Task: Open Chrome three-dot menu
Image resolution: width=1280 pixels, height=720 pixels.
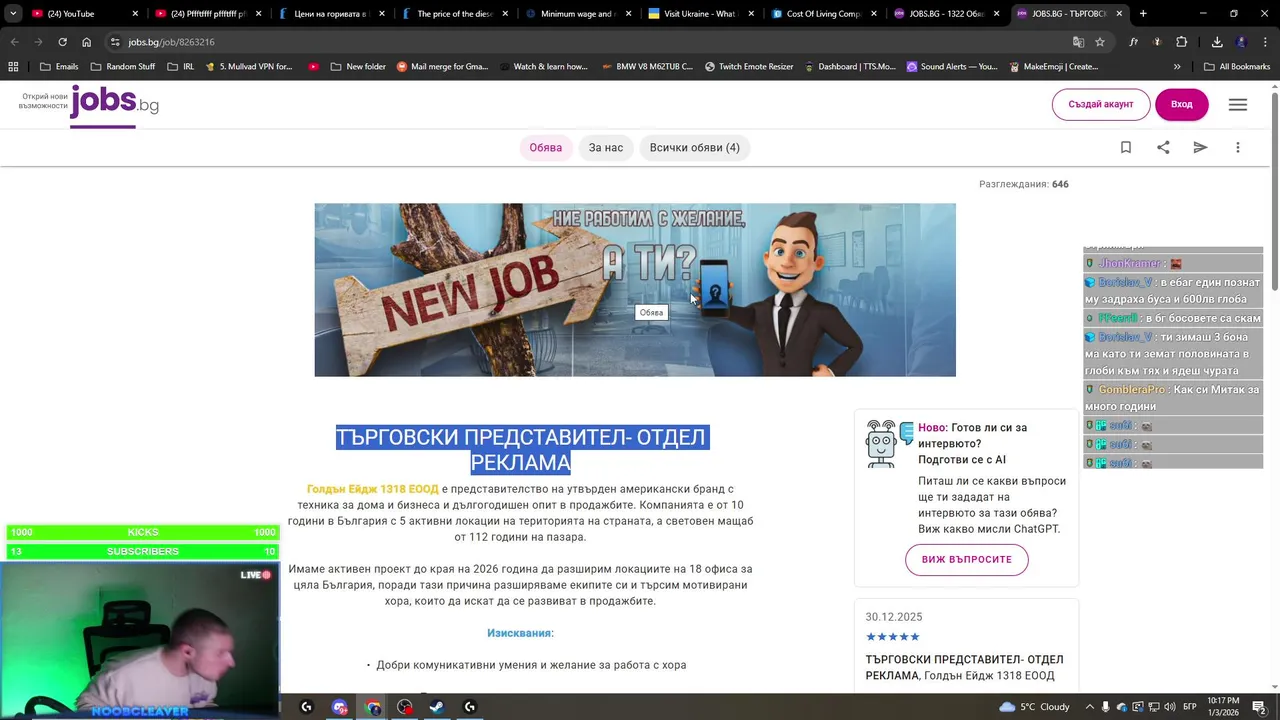Action: 1263,42
